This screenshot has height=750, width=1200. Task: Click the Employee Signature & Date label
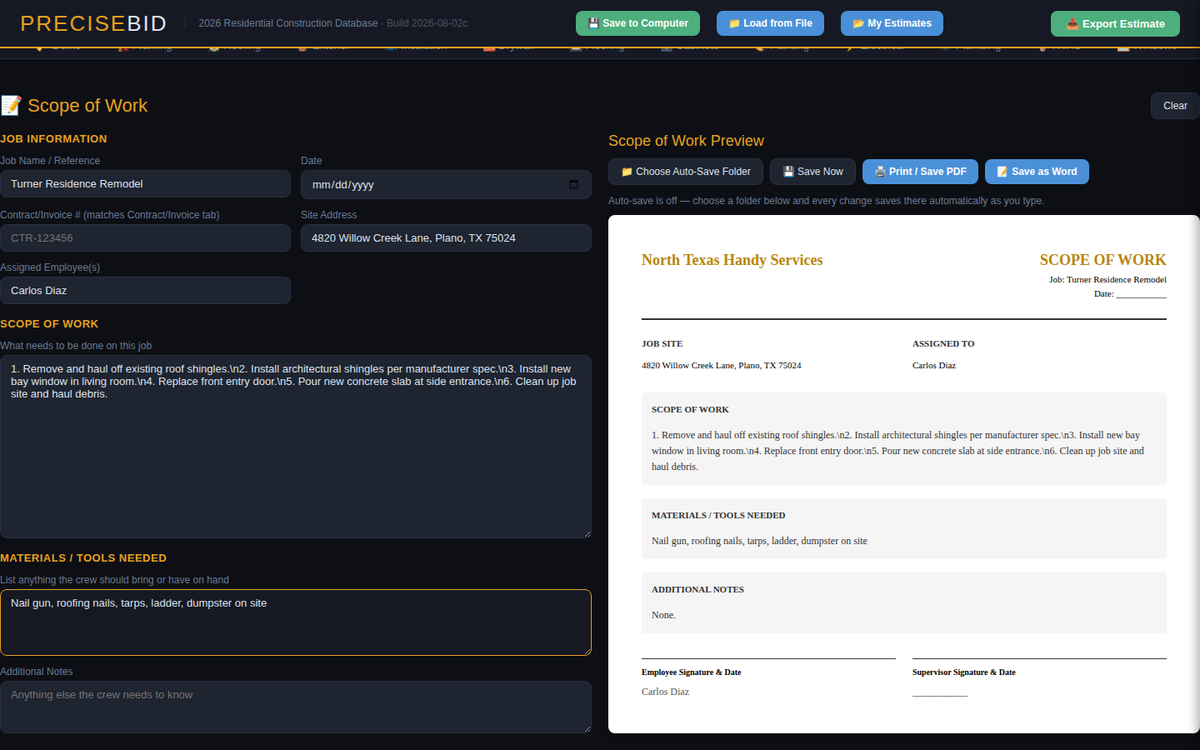(x=691, y=673)
